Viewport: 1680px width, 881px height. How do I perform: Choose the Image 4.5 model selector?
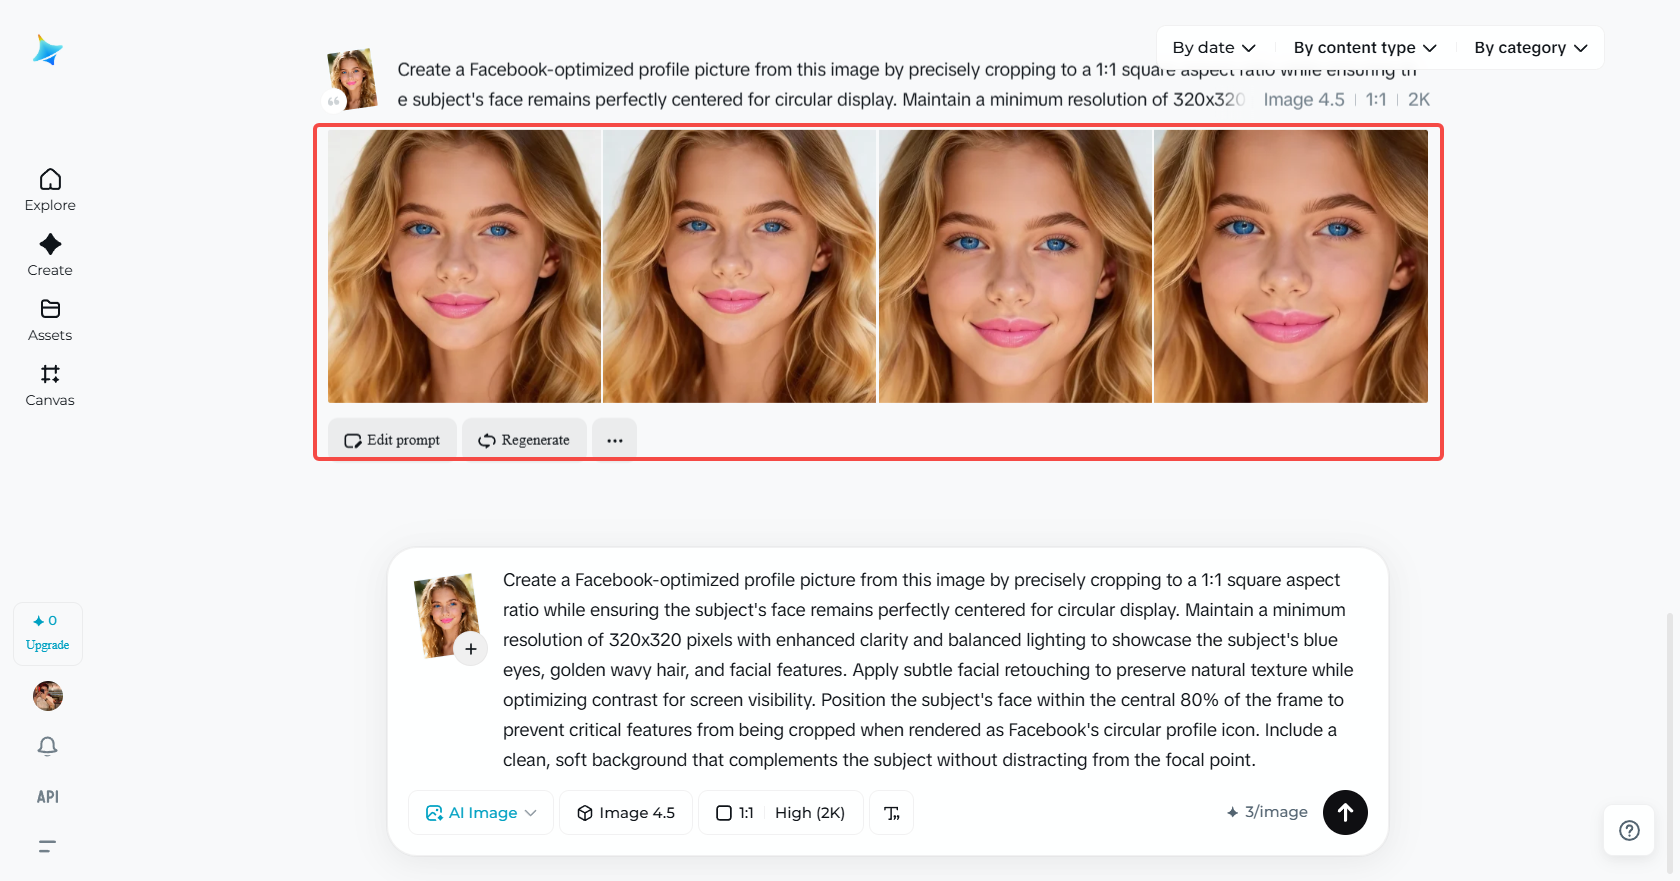point(626,813)
